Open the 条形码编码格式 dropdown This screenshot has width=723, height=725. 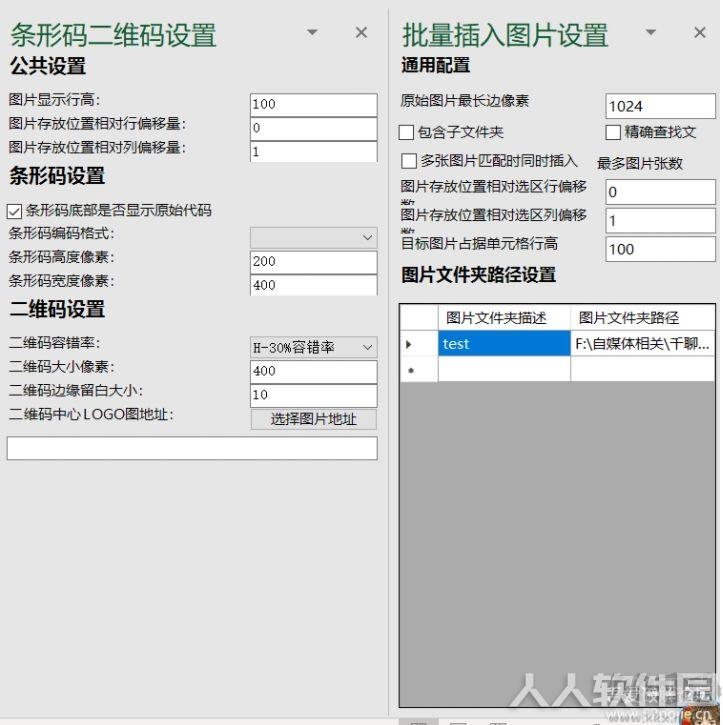(313, 238)
